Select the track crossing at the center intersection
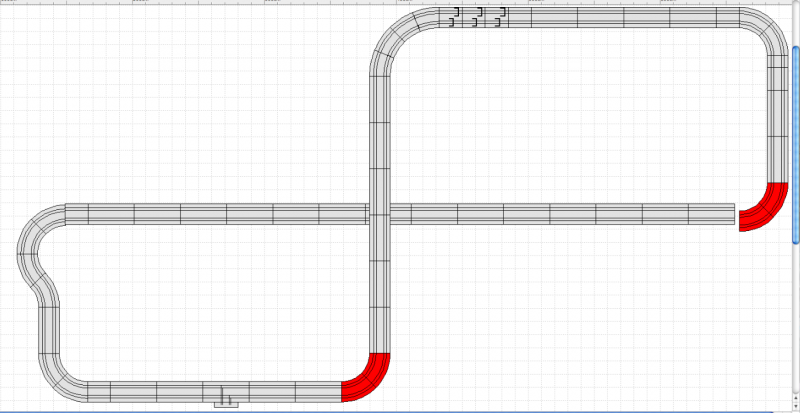Screen dimensions: 800x413 (378, 213)
